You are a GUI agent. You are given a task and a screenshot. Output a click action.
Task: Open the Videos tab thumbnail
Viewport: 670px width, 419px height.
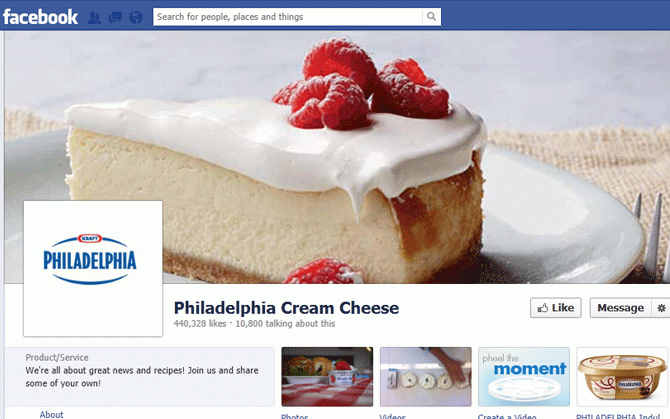tap(426, 376)
